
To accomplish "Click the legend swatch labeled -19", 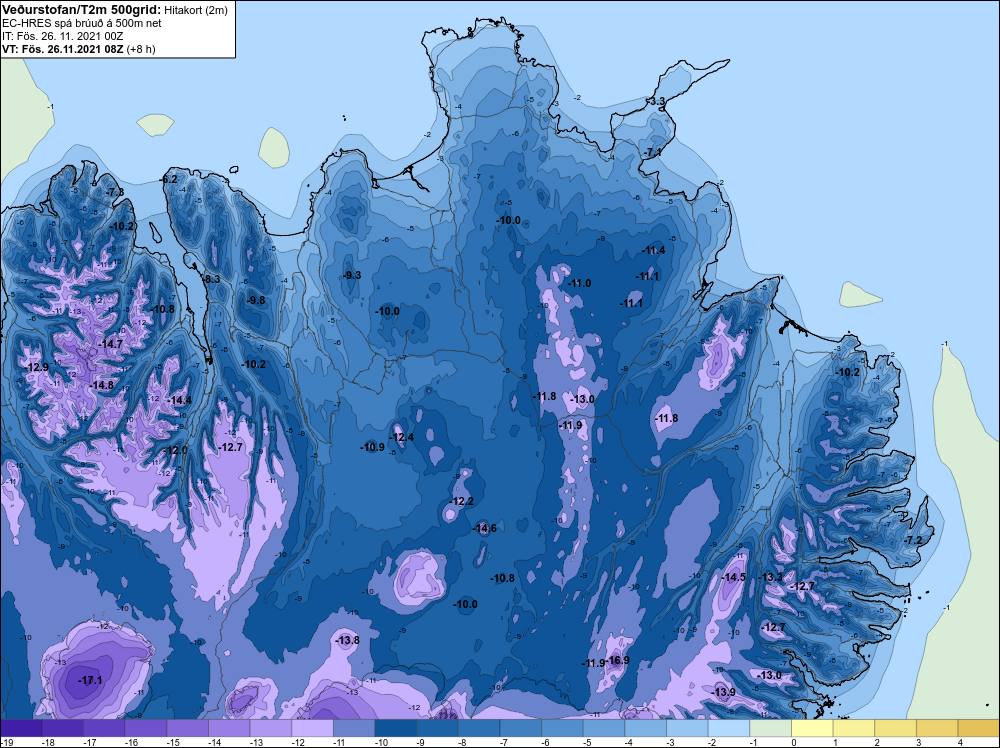I will 21,728.
